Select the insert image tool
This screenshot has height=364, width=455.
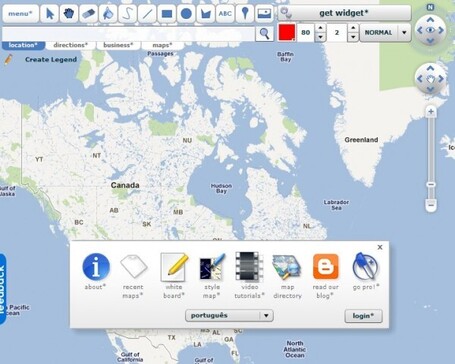(x=264, y=14)
